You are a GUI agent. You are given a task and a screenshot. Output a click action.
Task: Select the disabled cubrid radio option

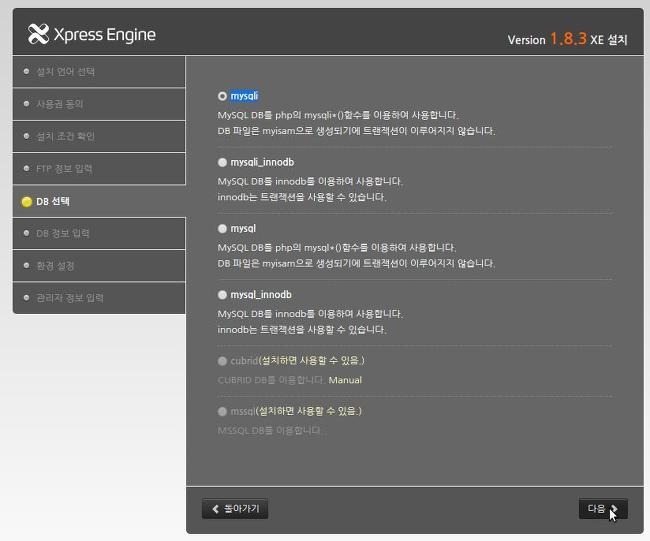222,361
